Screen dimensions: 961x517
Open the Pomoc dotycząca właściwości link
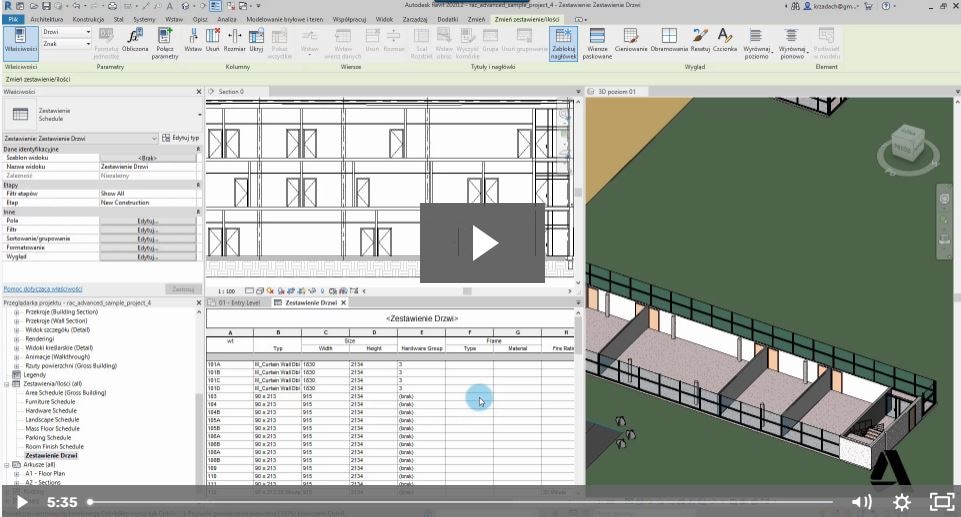tap(43, 289)
